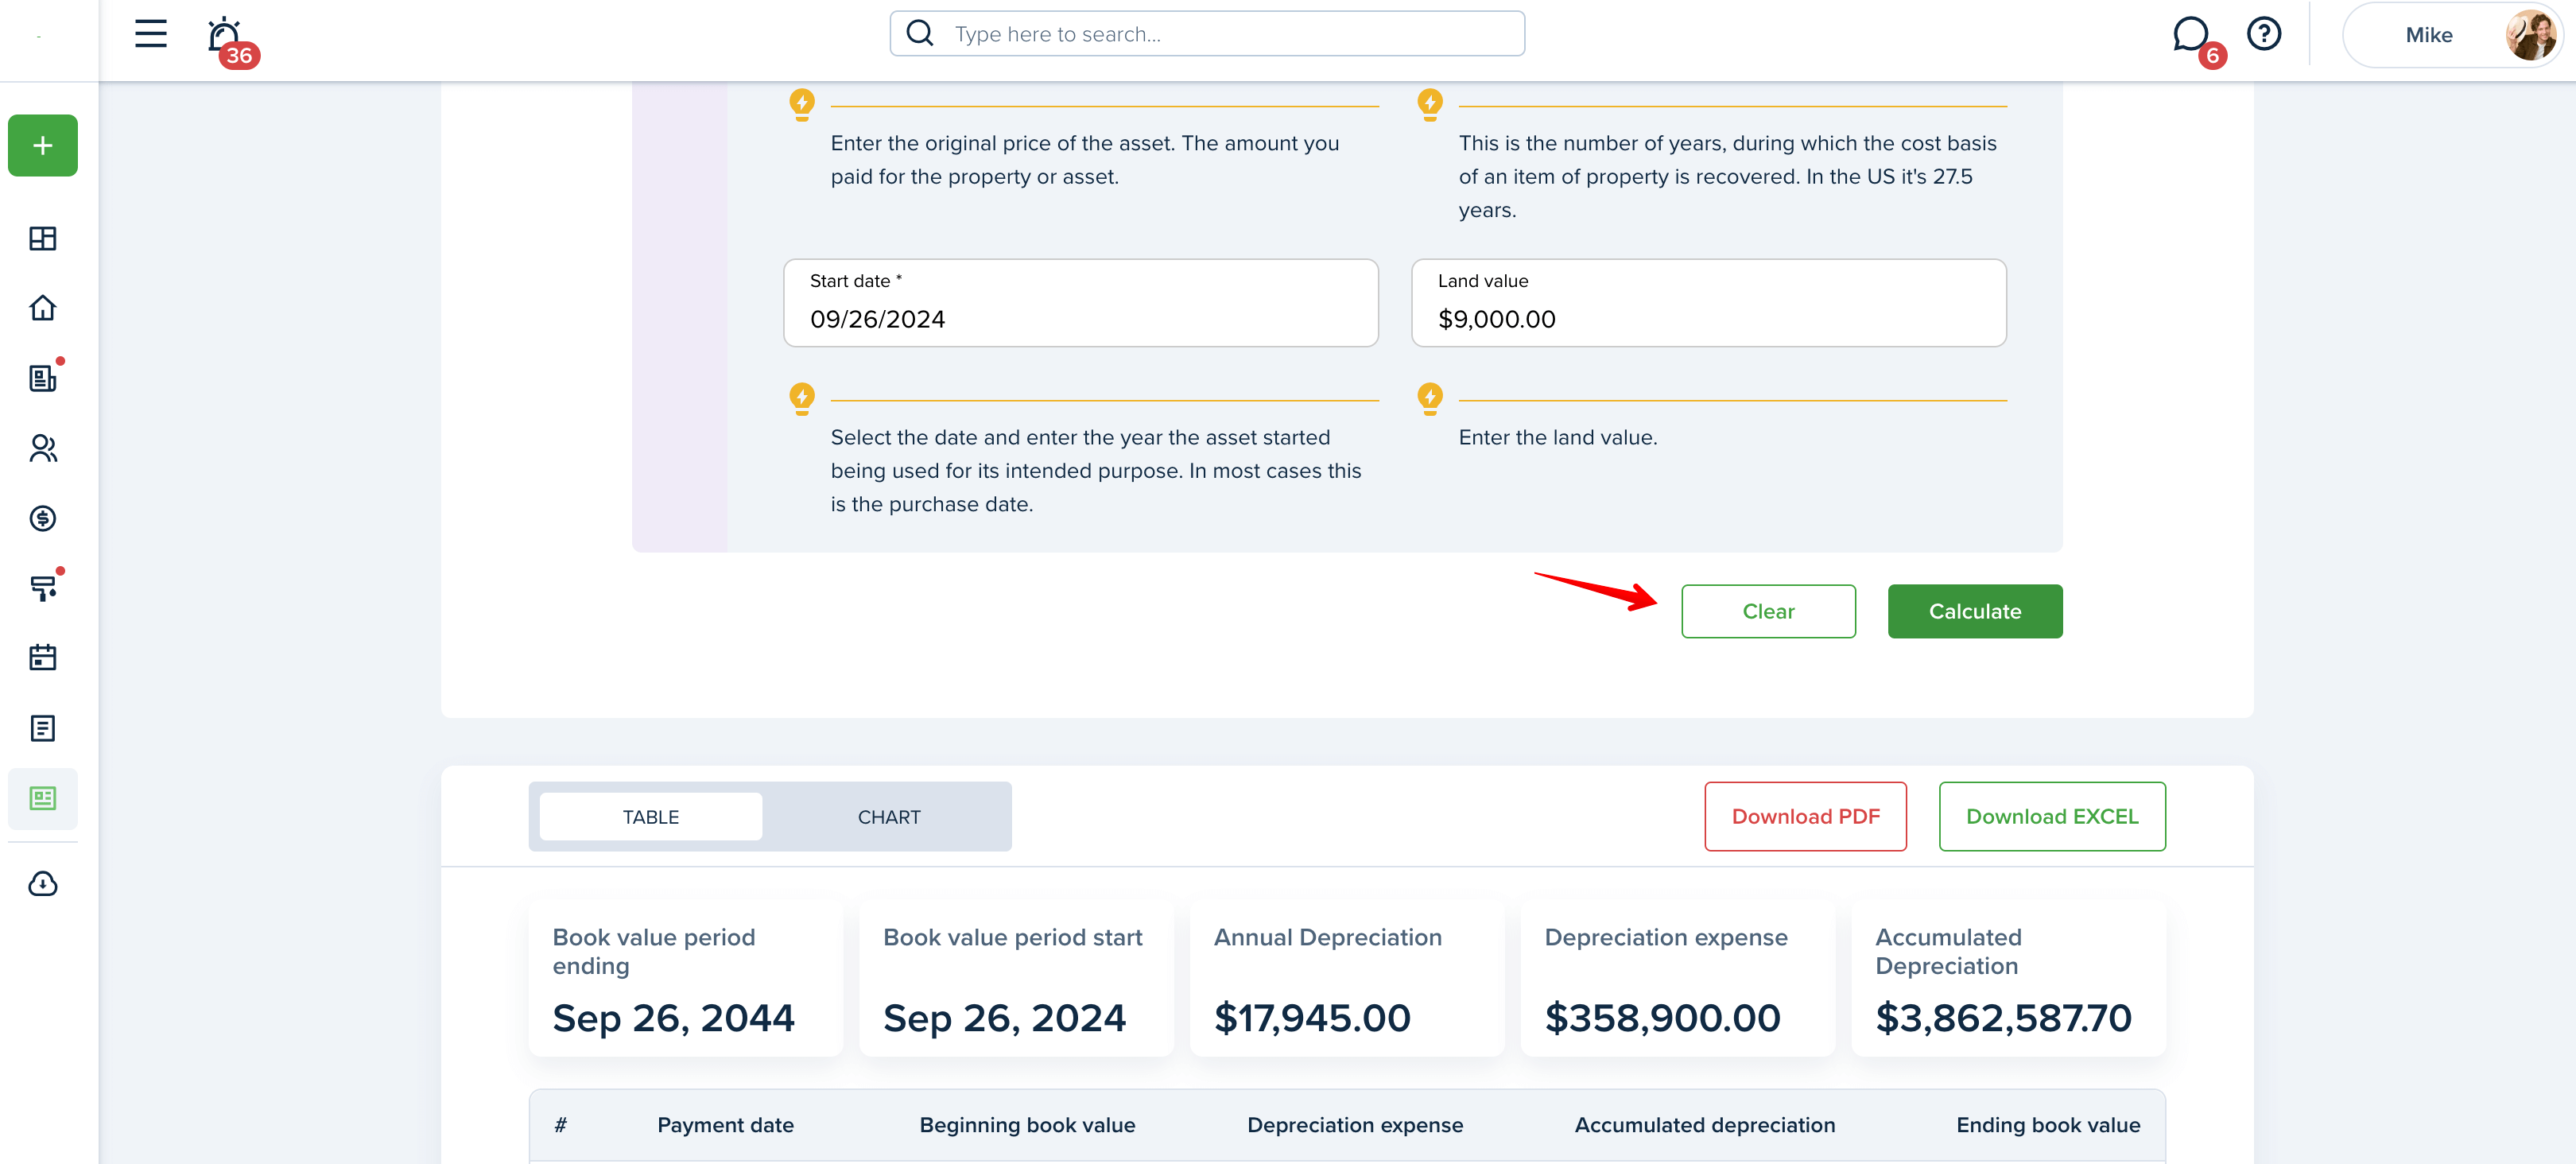This screenshot has height=1164, width=2576.
Task: Click the Depreciation expense column header
Action: tap(1355, 1125)
